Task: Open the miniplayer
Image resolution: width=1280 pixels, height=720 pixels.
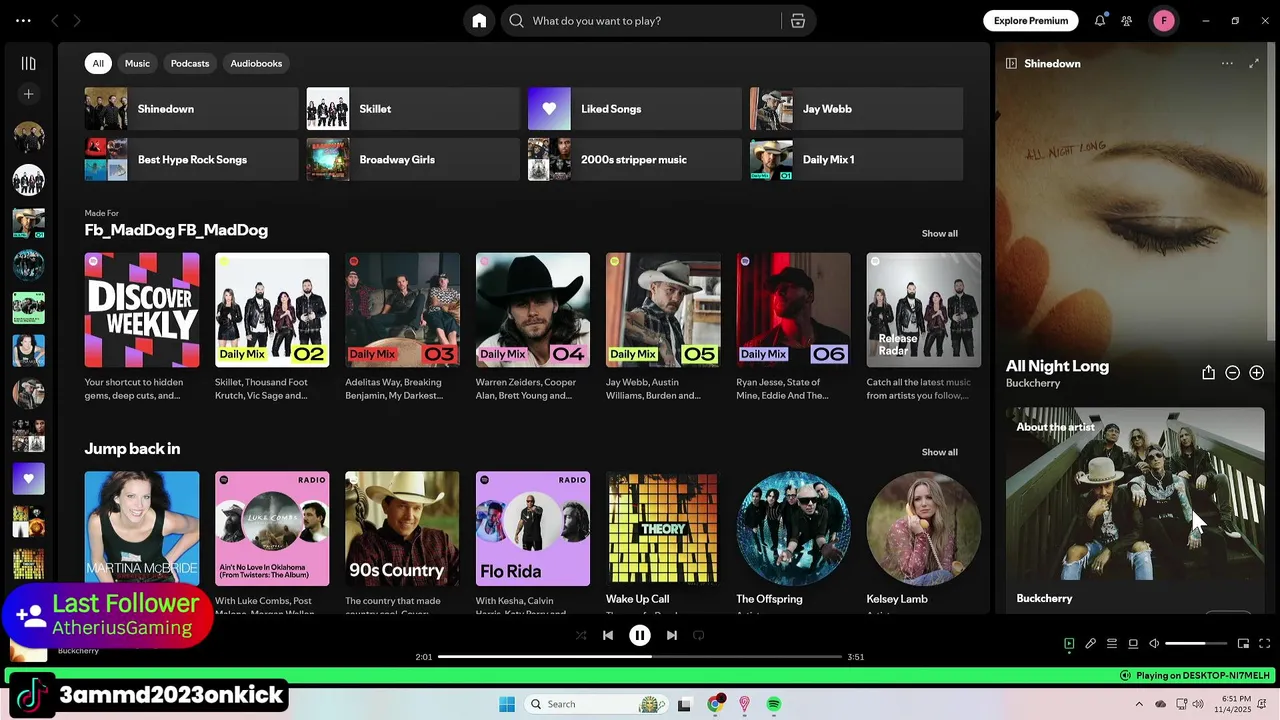Action: [1243, 644]
